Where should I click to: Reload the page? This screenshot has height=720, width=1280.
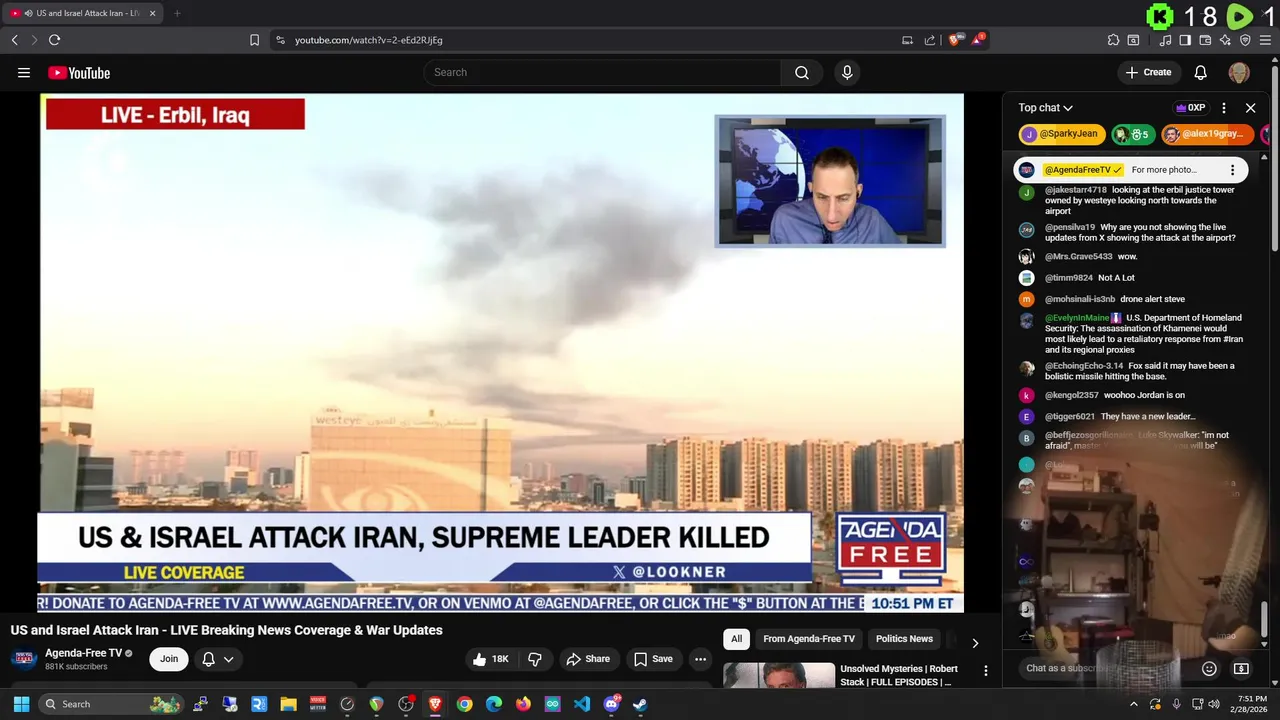pyautogui.click(x=54, y=40)
